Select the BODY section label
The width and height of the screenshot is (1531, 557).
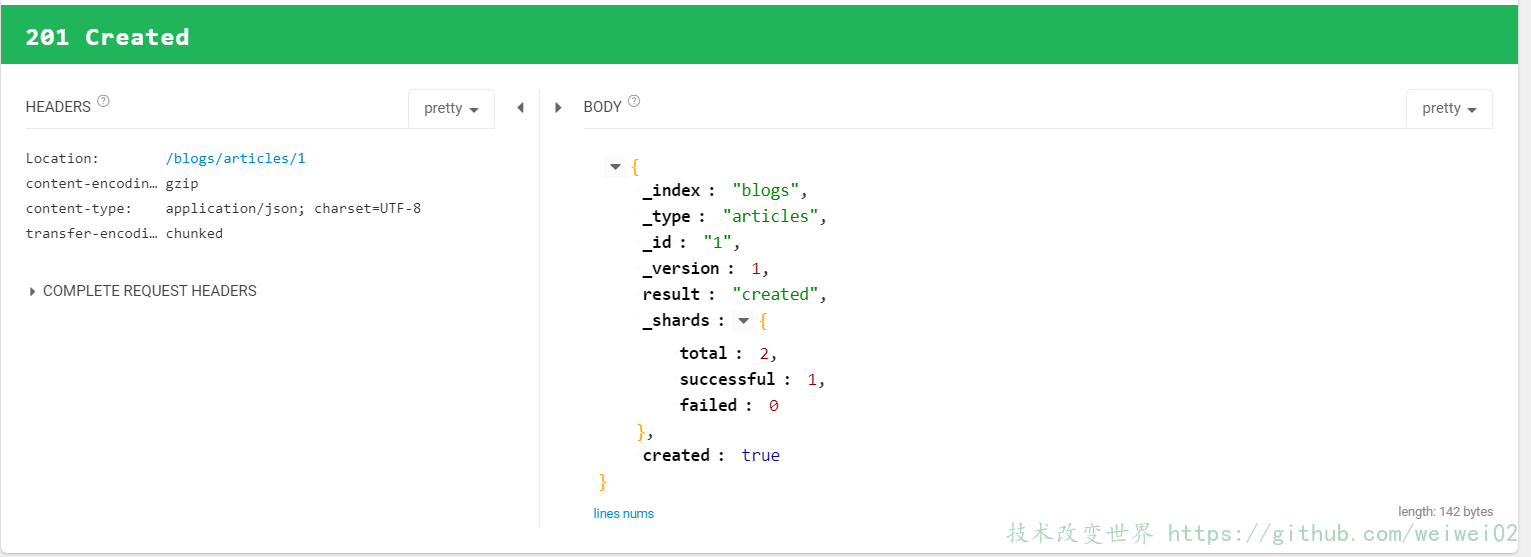[x=603, y=107]
